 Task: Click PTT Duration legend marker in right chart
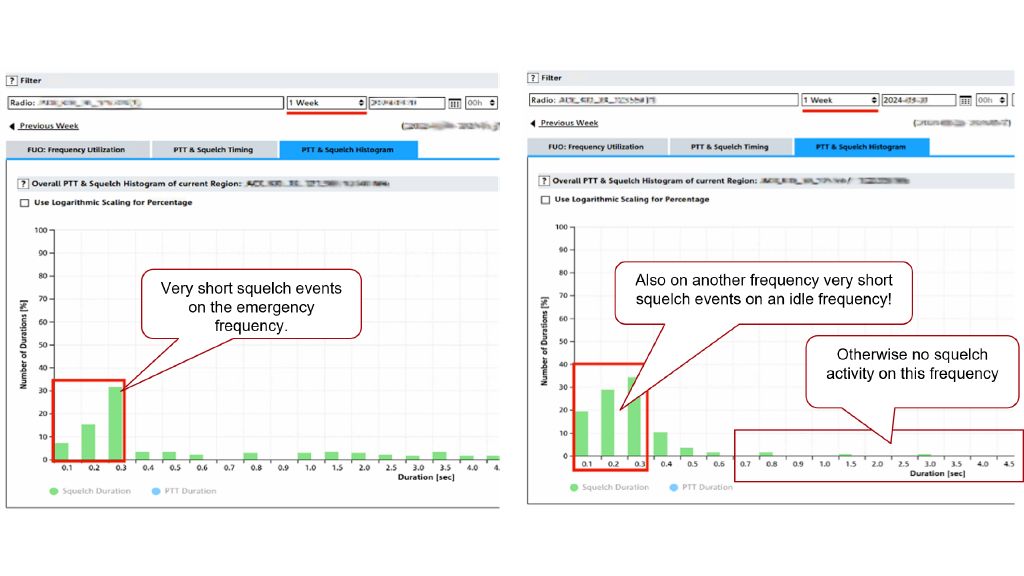(672, 487)
